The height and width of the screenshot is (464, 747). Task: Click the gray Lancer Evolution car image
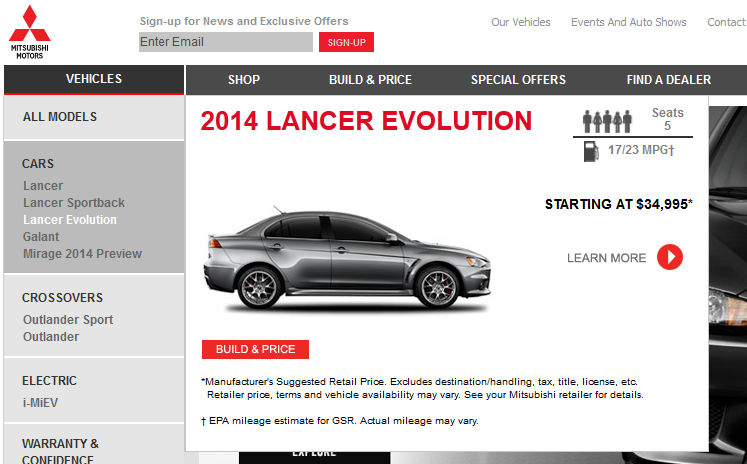coord(347,260)
